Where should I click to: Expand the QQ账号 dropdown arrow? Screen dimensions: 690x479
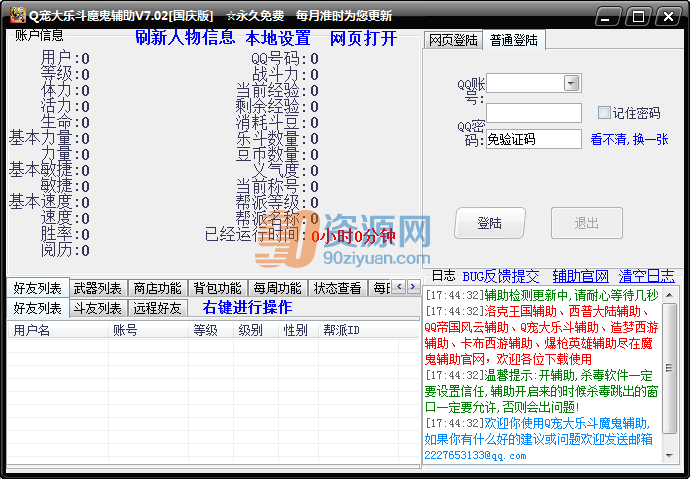(x=571, y=83)
